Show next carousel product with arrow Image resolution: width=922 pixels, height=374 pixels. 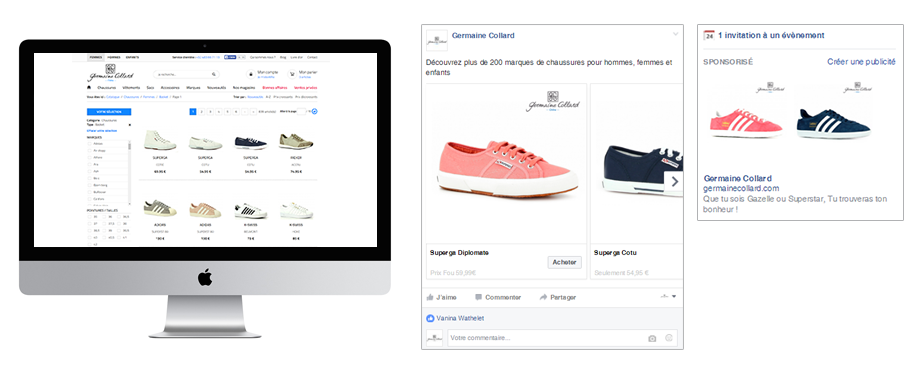coord(674,182)
